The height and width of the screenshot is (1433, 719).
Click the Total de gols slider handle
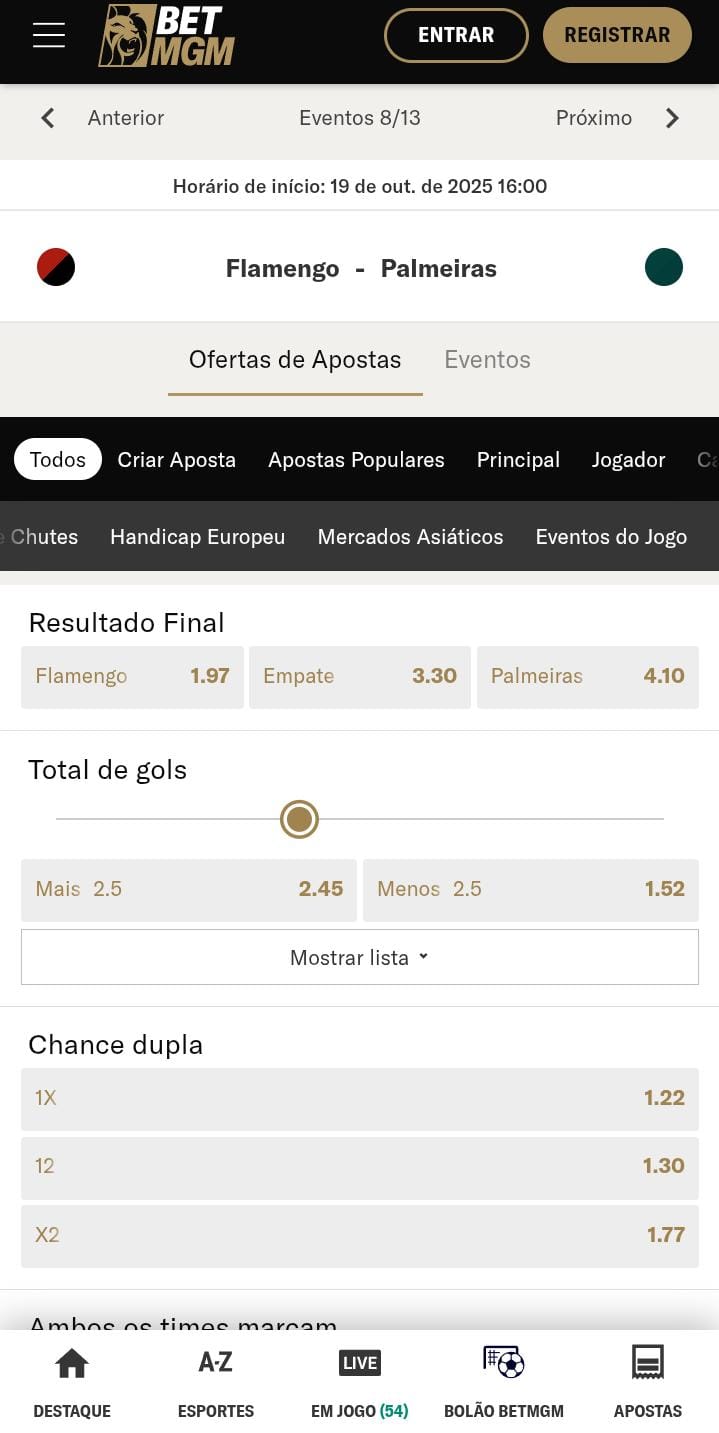299,819
